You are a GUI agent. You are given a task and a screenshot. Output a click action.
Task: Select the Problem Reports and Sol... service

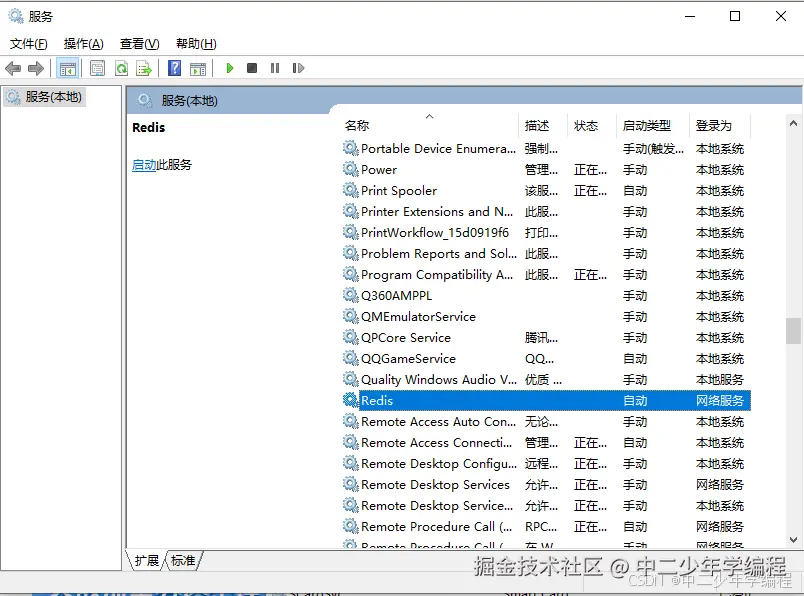439,254
